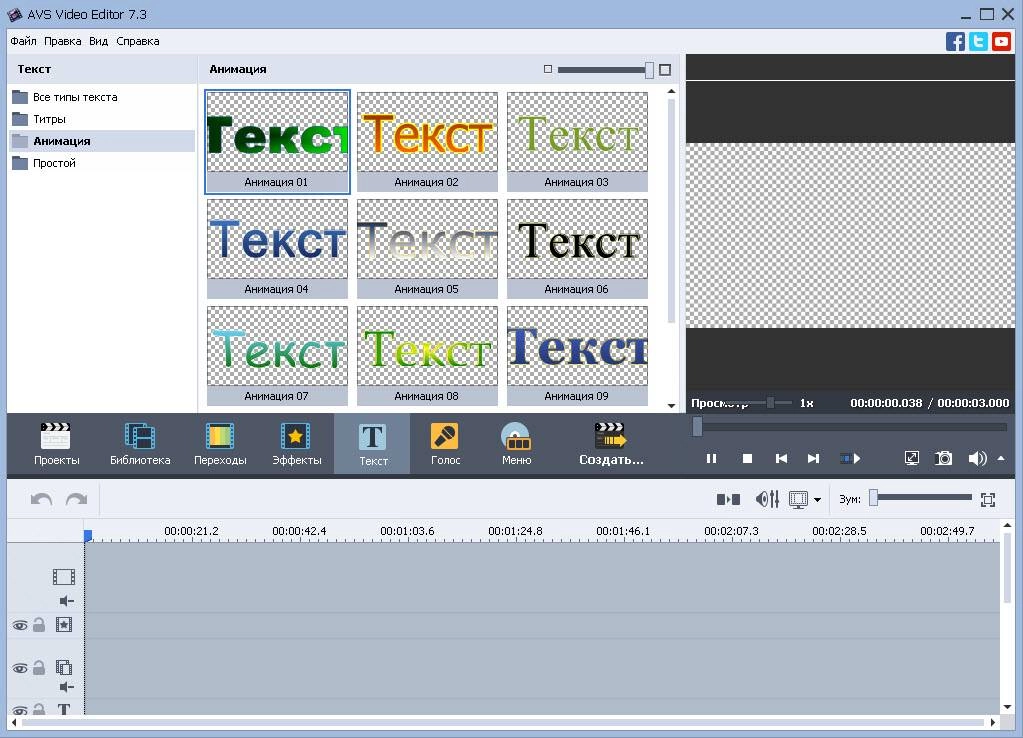Select Все типы текста folder

102,97
